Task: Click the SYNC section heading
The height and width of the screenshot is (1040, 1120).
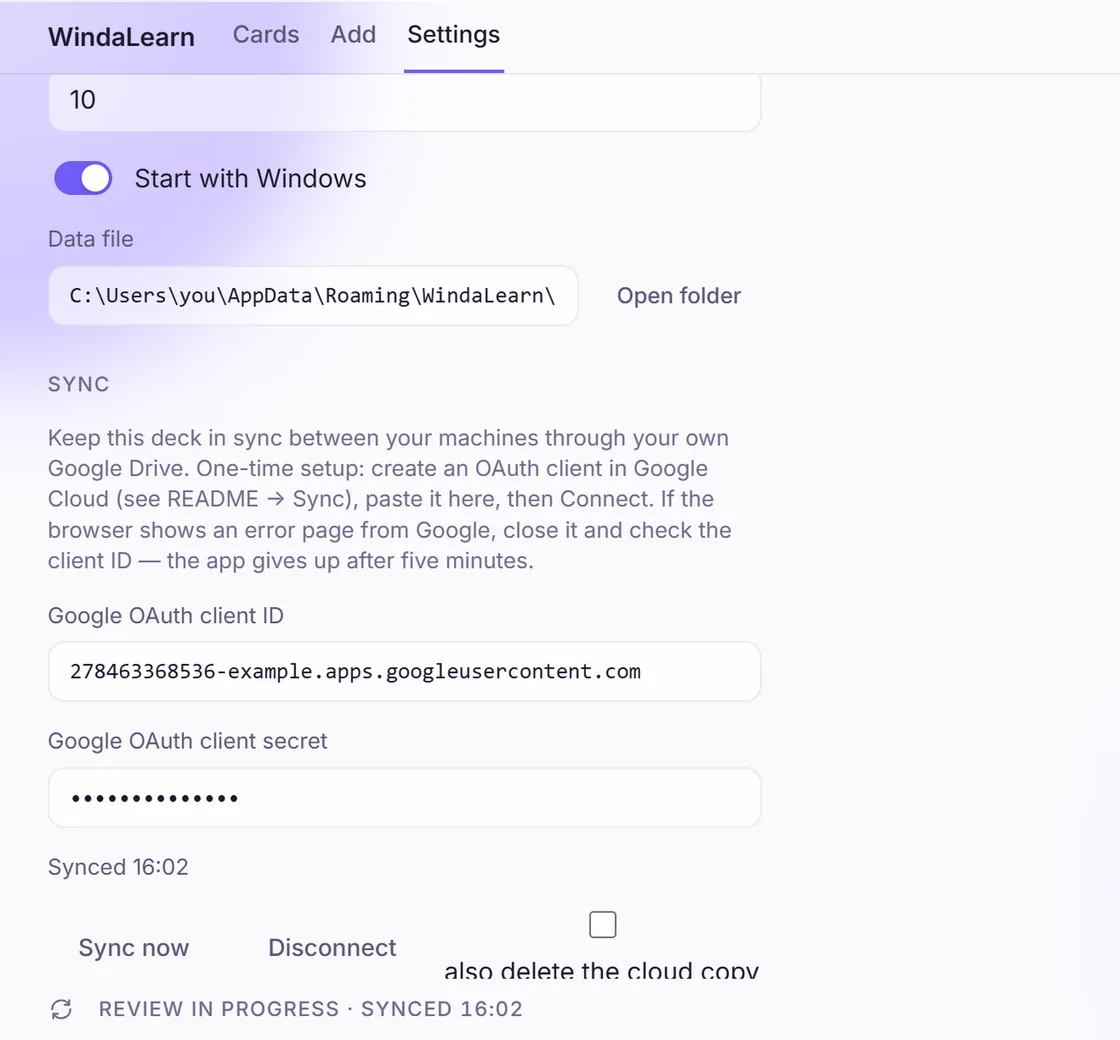Action: pos(79,384)
